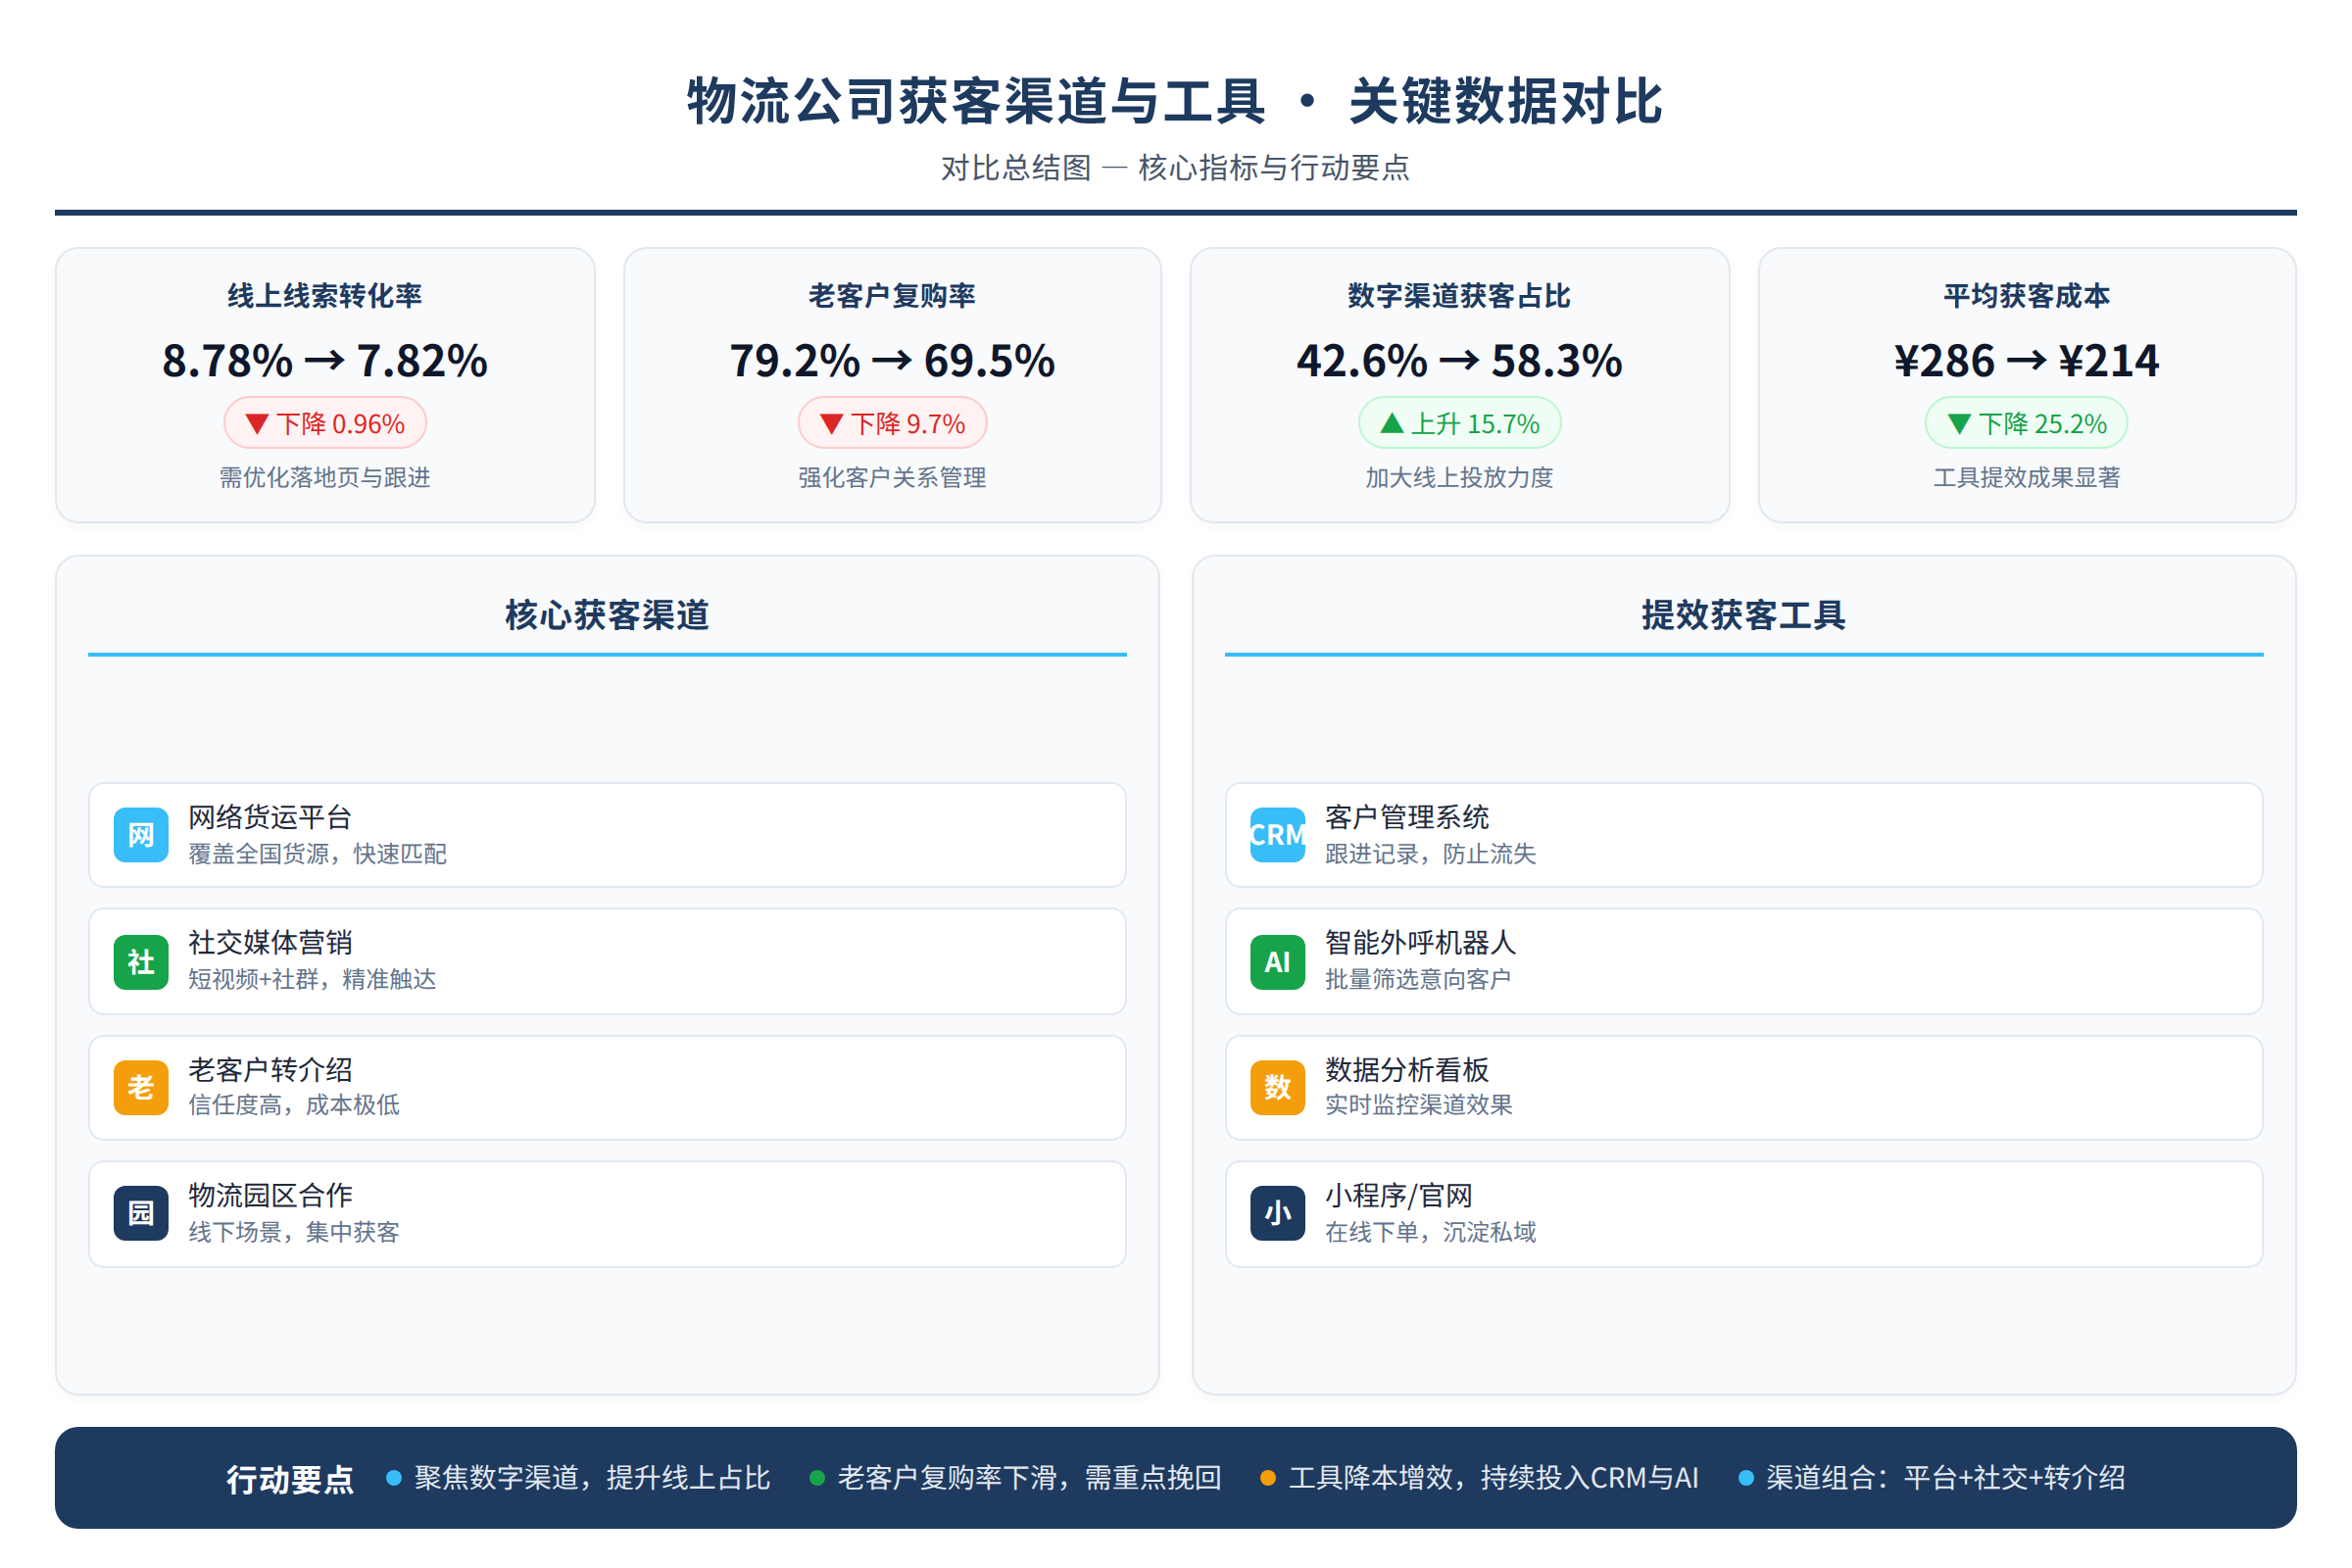This screenshot has width=2352, height=1568.
Task: Click the 平均获客成本 metric heading
Action: coord(2027,296)
